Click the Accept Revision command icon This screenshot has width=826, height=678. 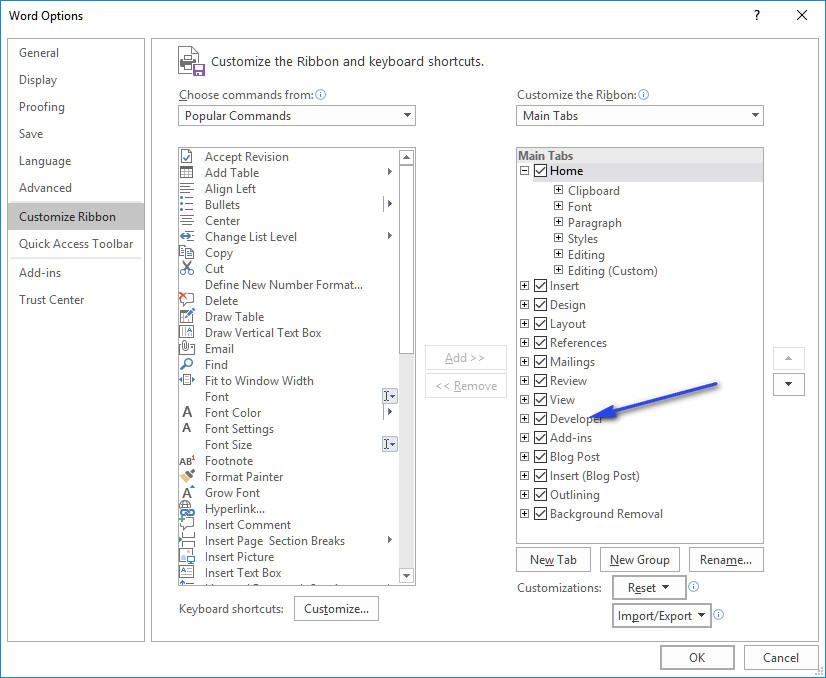tap(186, 156)
